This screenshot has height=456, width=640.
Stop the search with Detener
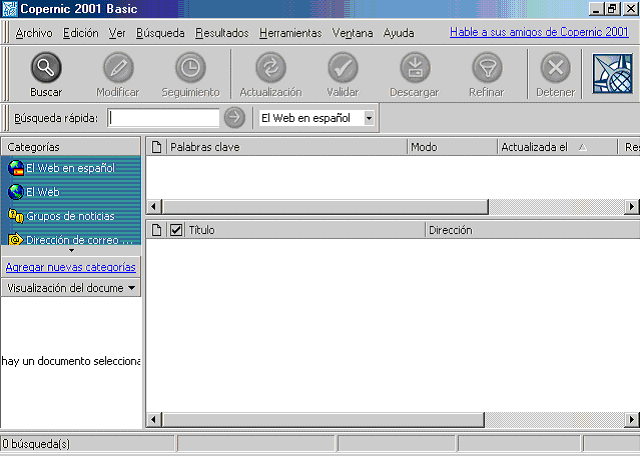[x=556, y=74]
